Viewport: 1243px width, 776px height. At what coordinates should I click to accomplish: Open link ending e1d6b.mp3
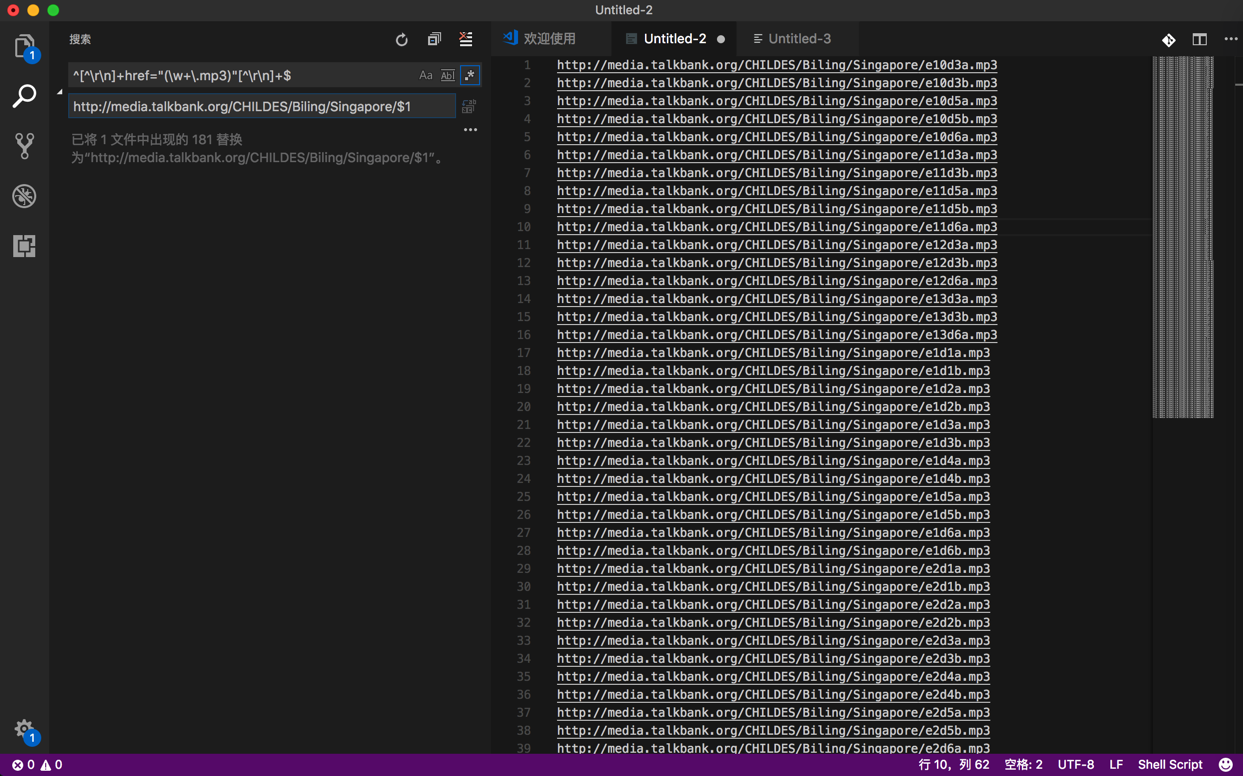[x=773, y=551]
